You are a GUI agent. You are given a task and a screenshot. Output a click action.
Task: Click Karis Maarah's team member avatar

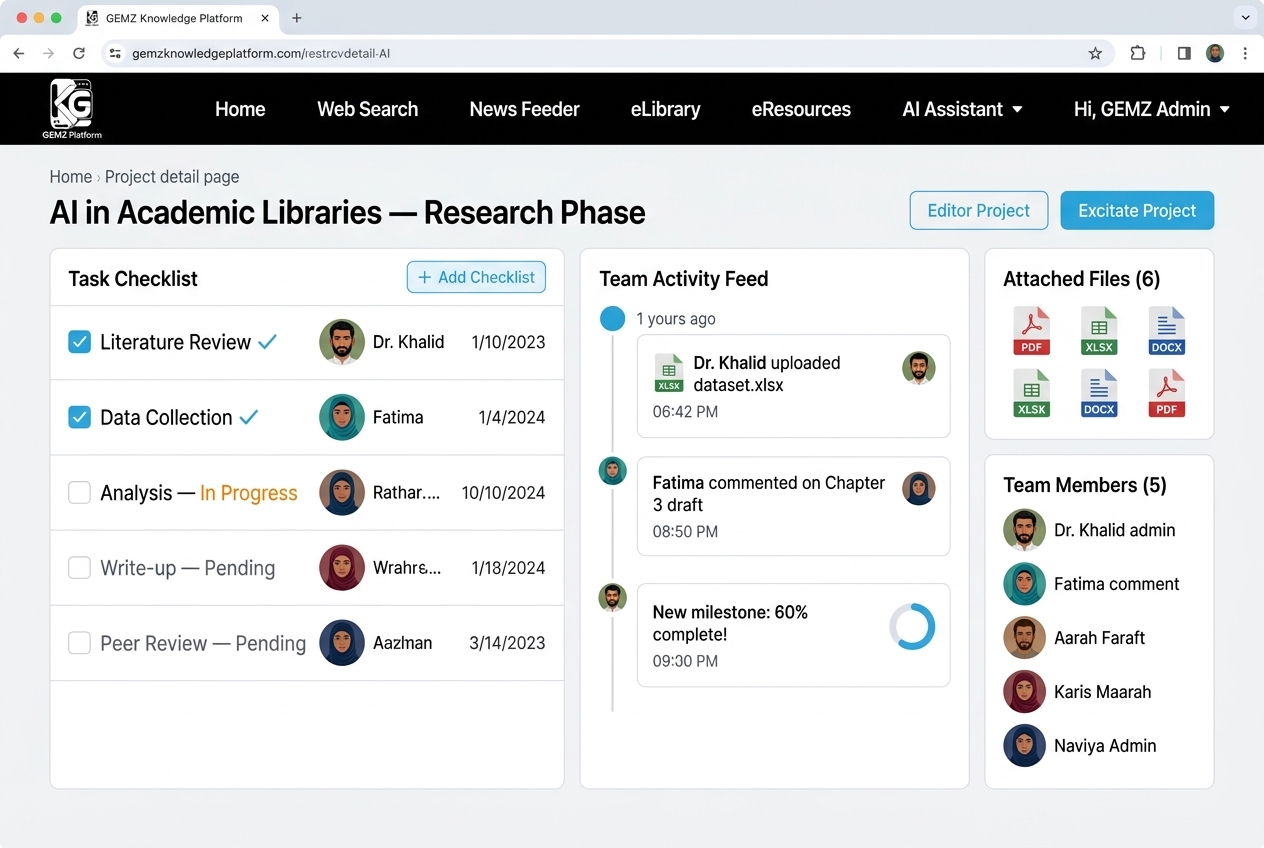(1024, 692)
